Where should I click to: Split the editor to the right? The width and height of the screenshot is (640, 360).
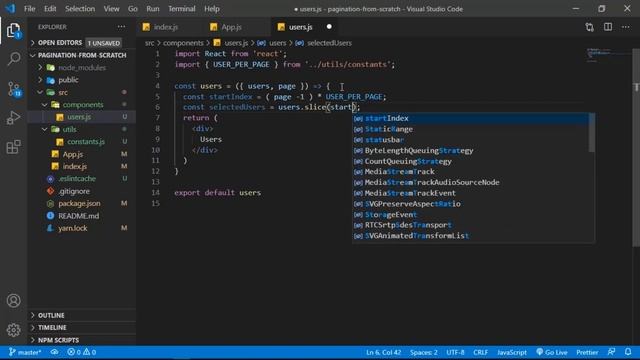[608, 27]
